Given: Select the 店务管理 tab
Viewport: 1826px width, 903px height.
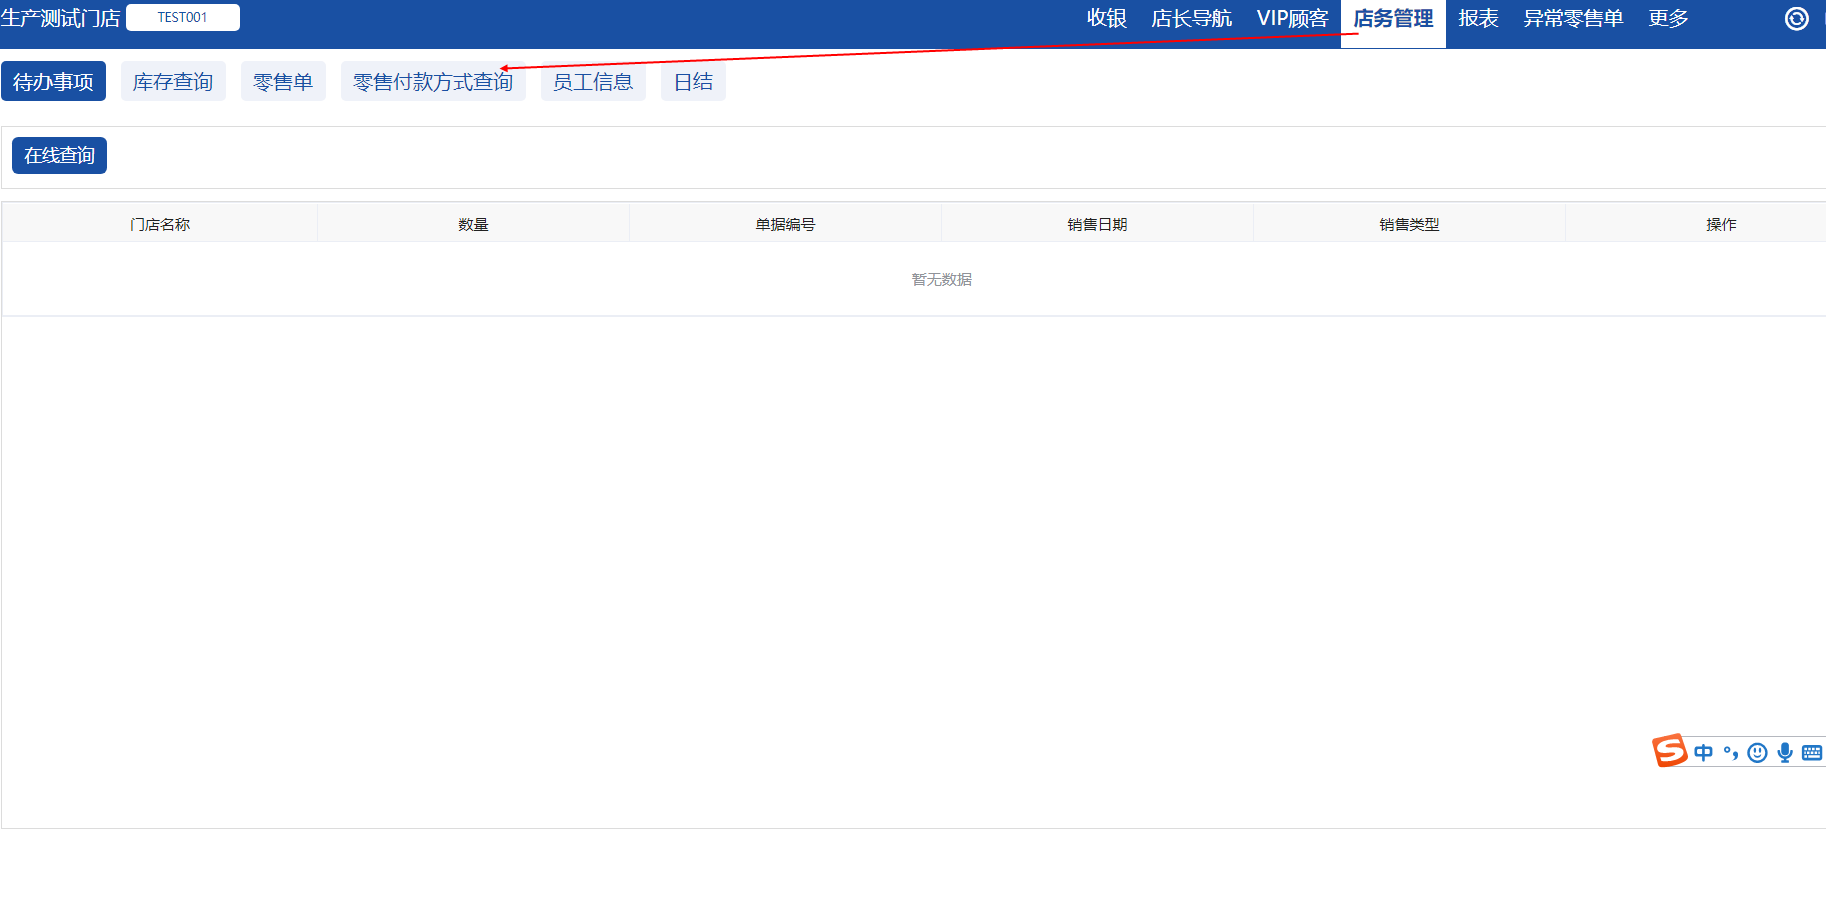Looking at the screenshot, I should click(1393, 19).
